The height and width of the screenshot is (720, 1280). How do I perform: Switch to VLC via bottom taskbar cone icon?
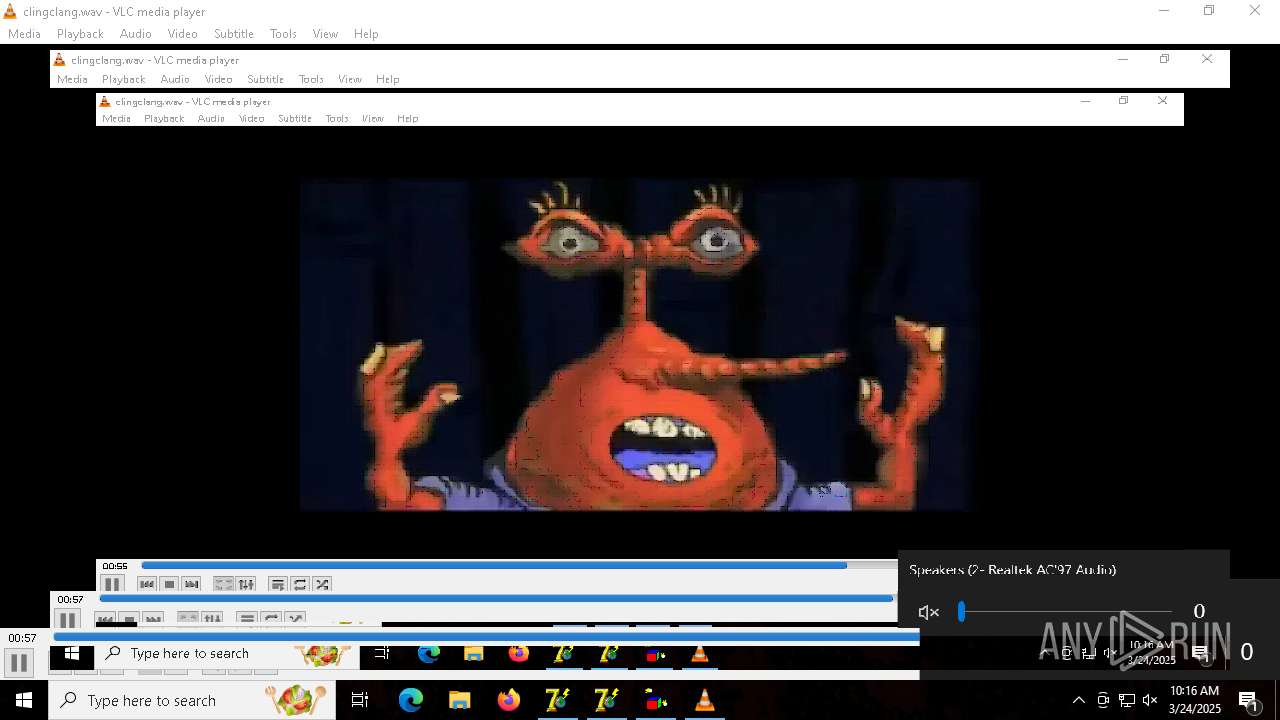tap(704, 700)
